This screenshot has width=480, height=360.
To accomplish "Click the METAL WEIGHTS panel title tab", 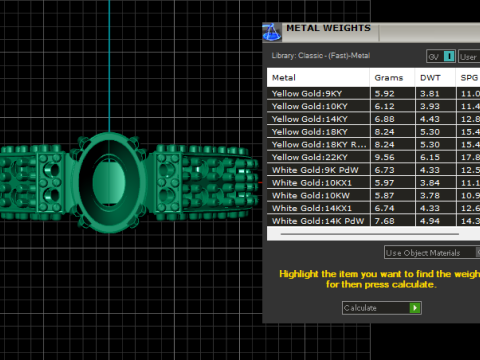I will 329,28.
